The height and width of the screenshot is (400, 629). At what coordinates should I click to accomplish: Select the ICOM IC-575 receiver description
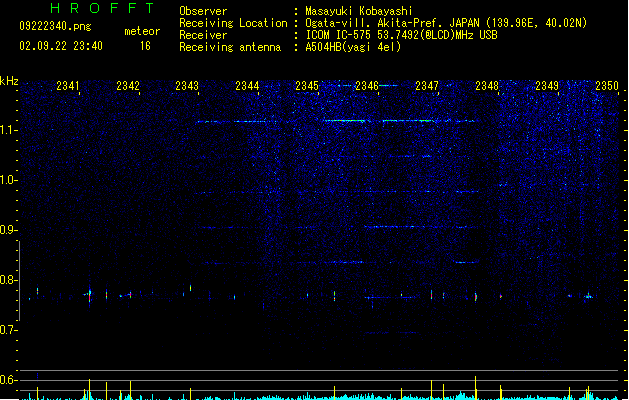(402, 35)
